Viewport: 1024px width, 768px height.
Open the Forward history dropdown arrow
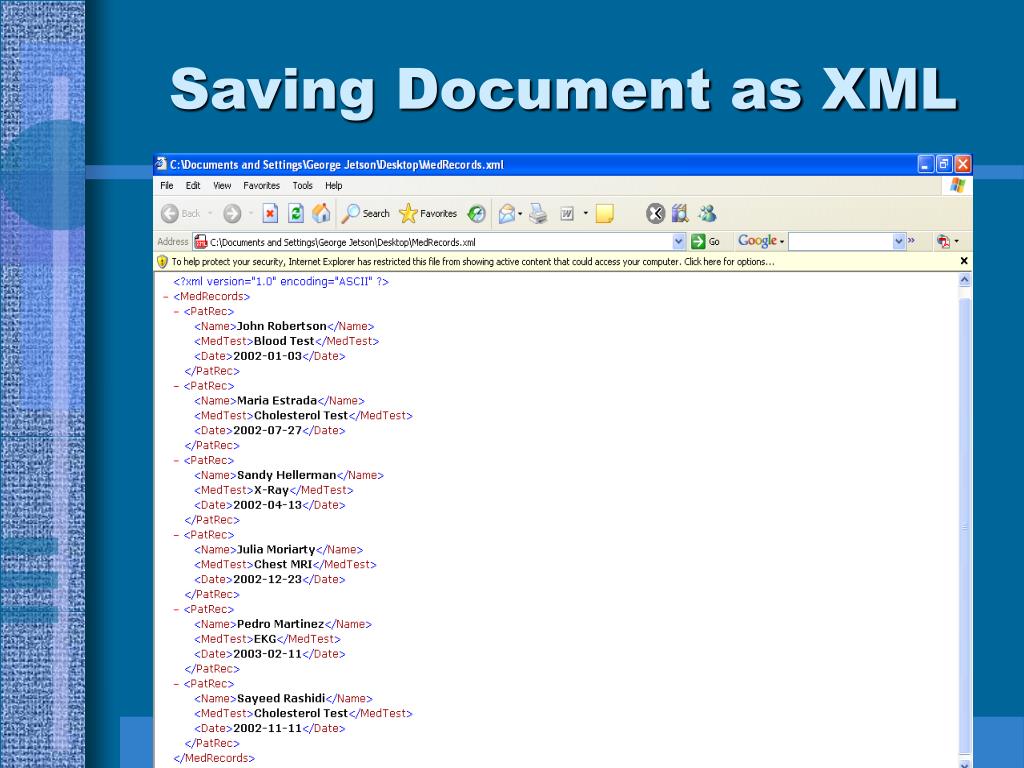point(251,214)
